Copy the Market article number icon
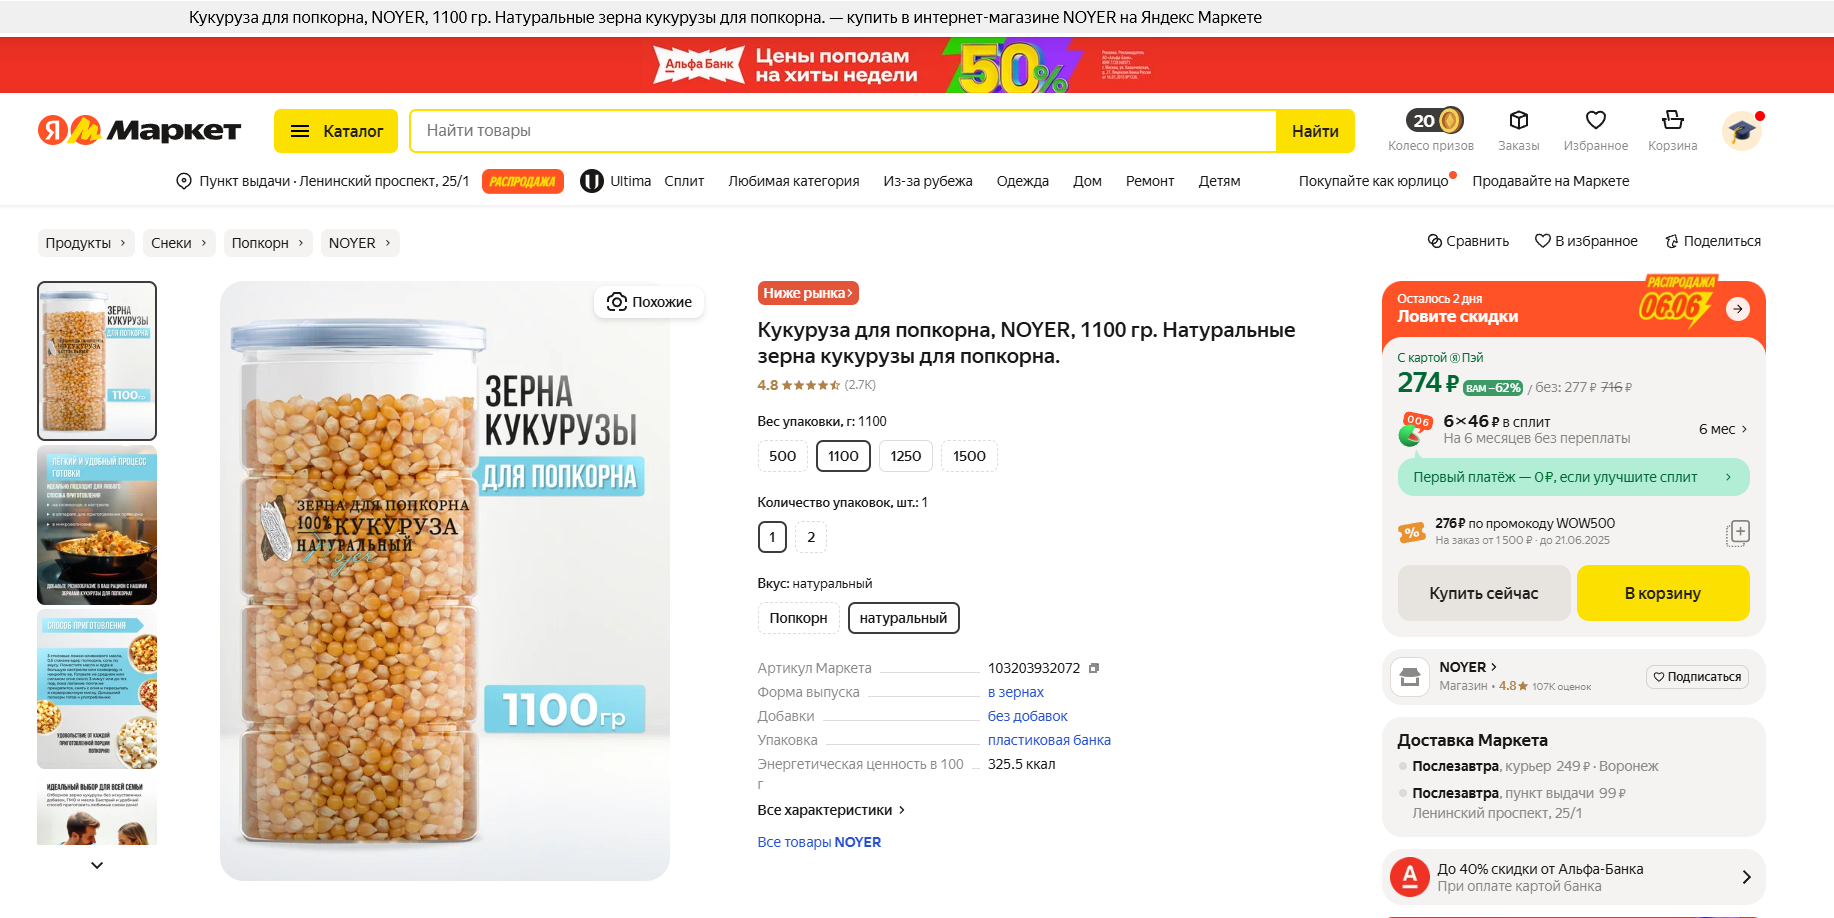The height and width of the screenshot is (918, 1834). pos(1094,668)
